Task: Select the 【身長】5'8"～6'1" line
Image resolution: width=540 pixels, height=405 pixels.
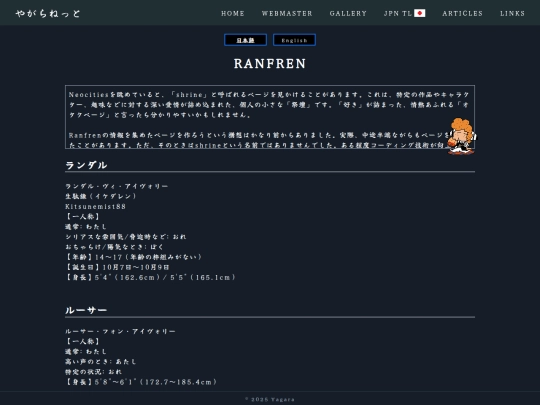Action: (141, 382)
